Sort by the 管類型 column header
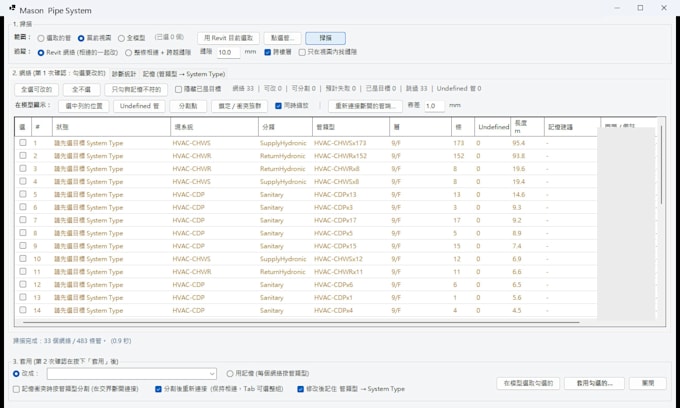680x408 pixels. [350, 127]
